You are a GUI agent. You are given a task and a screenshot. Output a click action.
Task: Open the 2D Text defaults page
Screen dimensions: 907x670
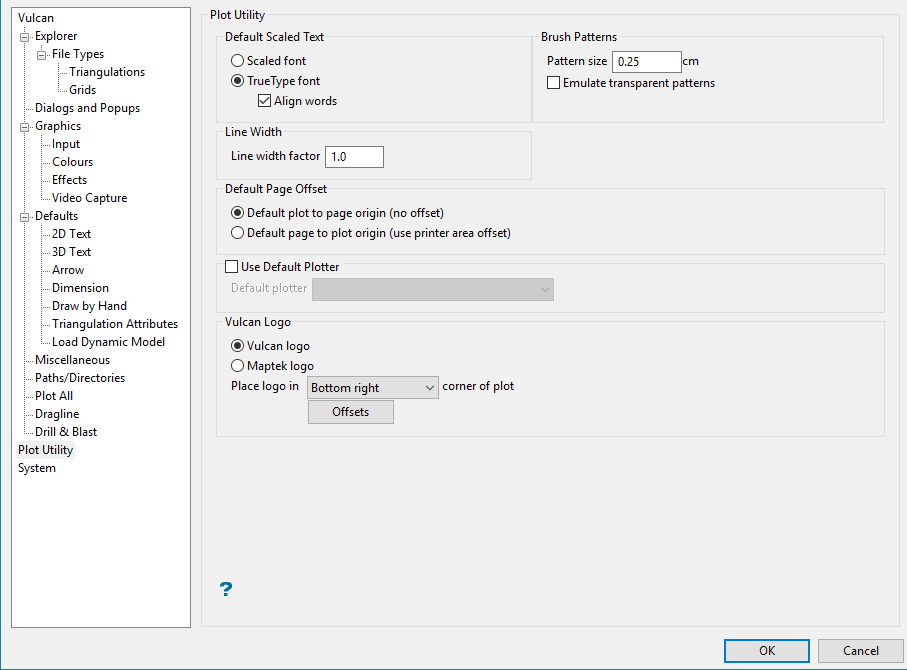tap(71, 234)
